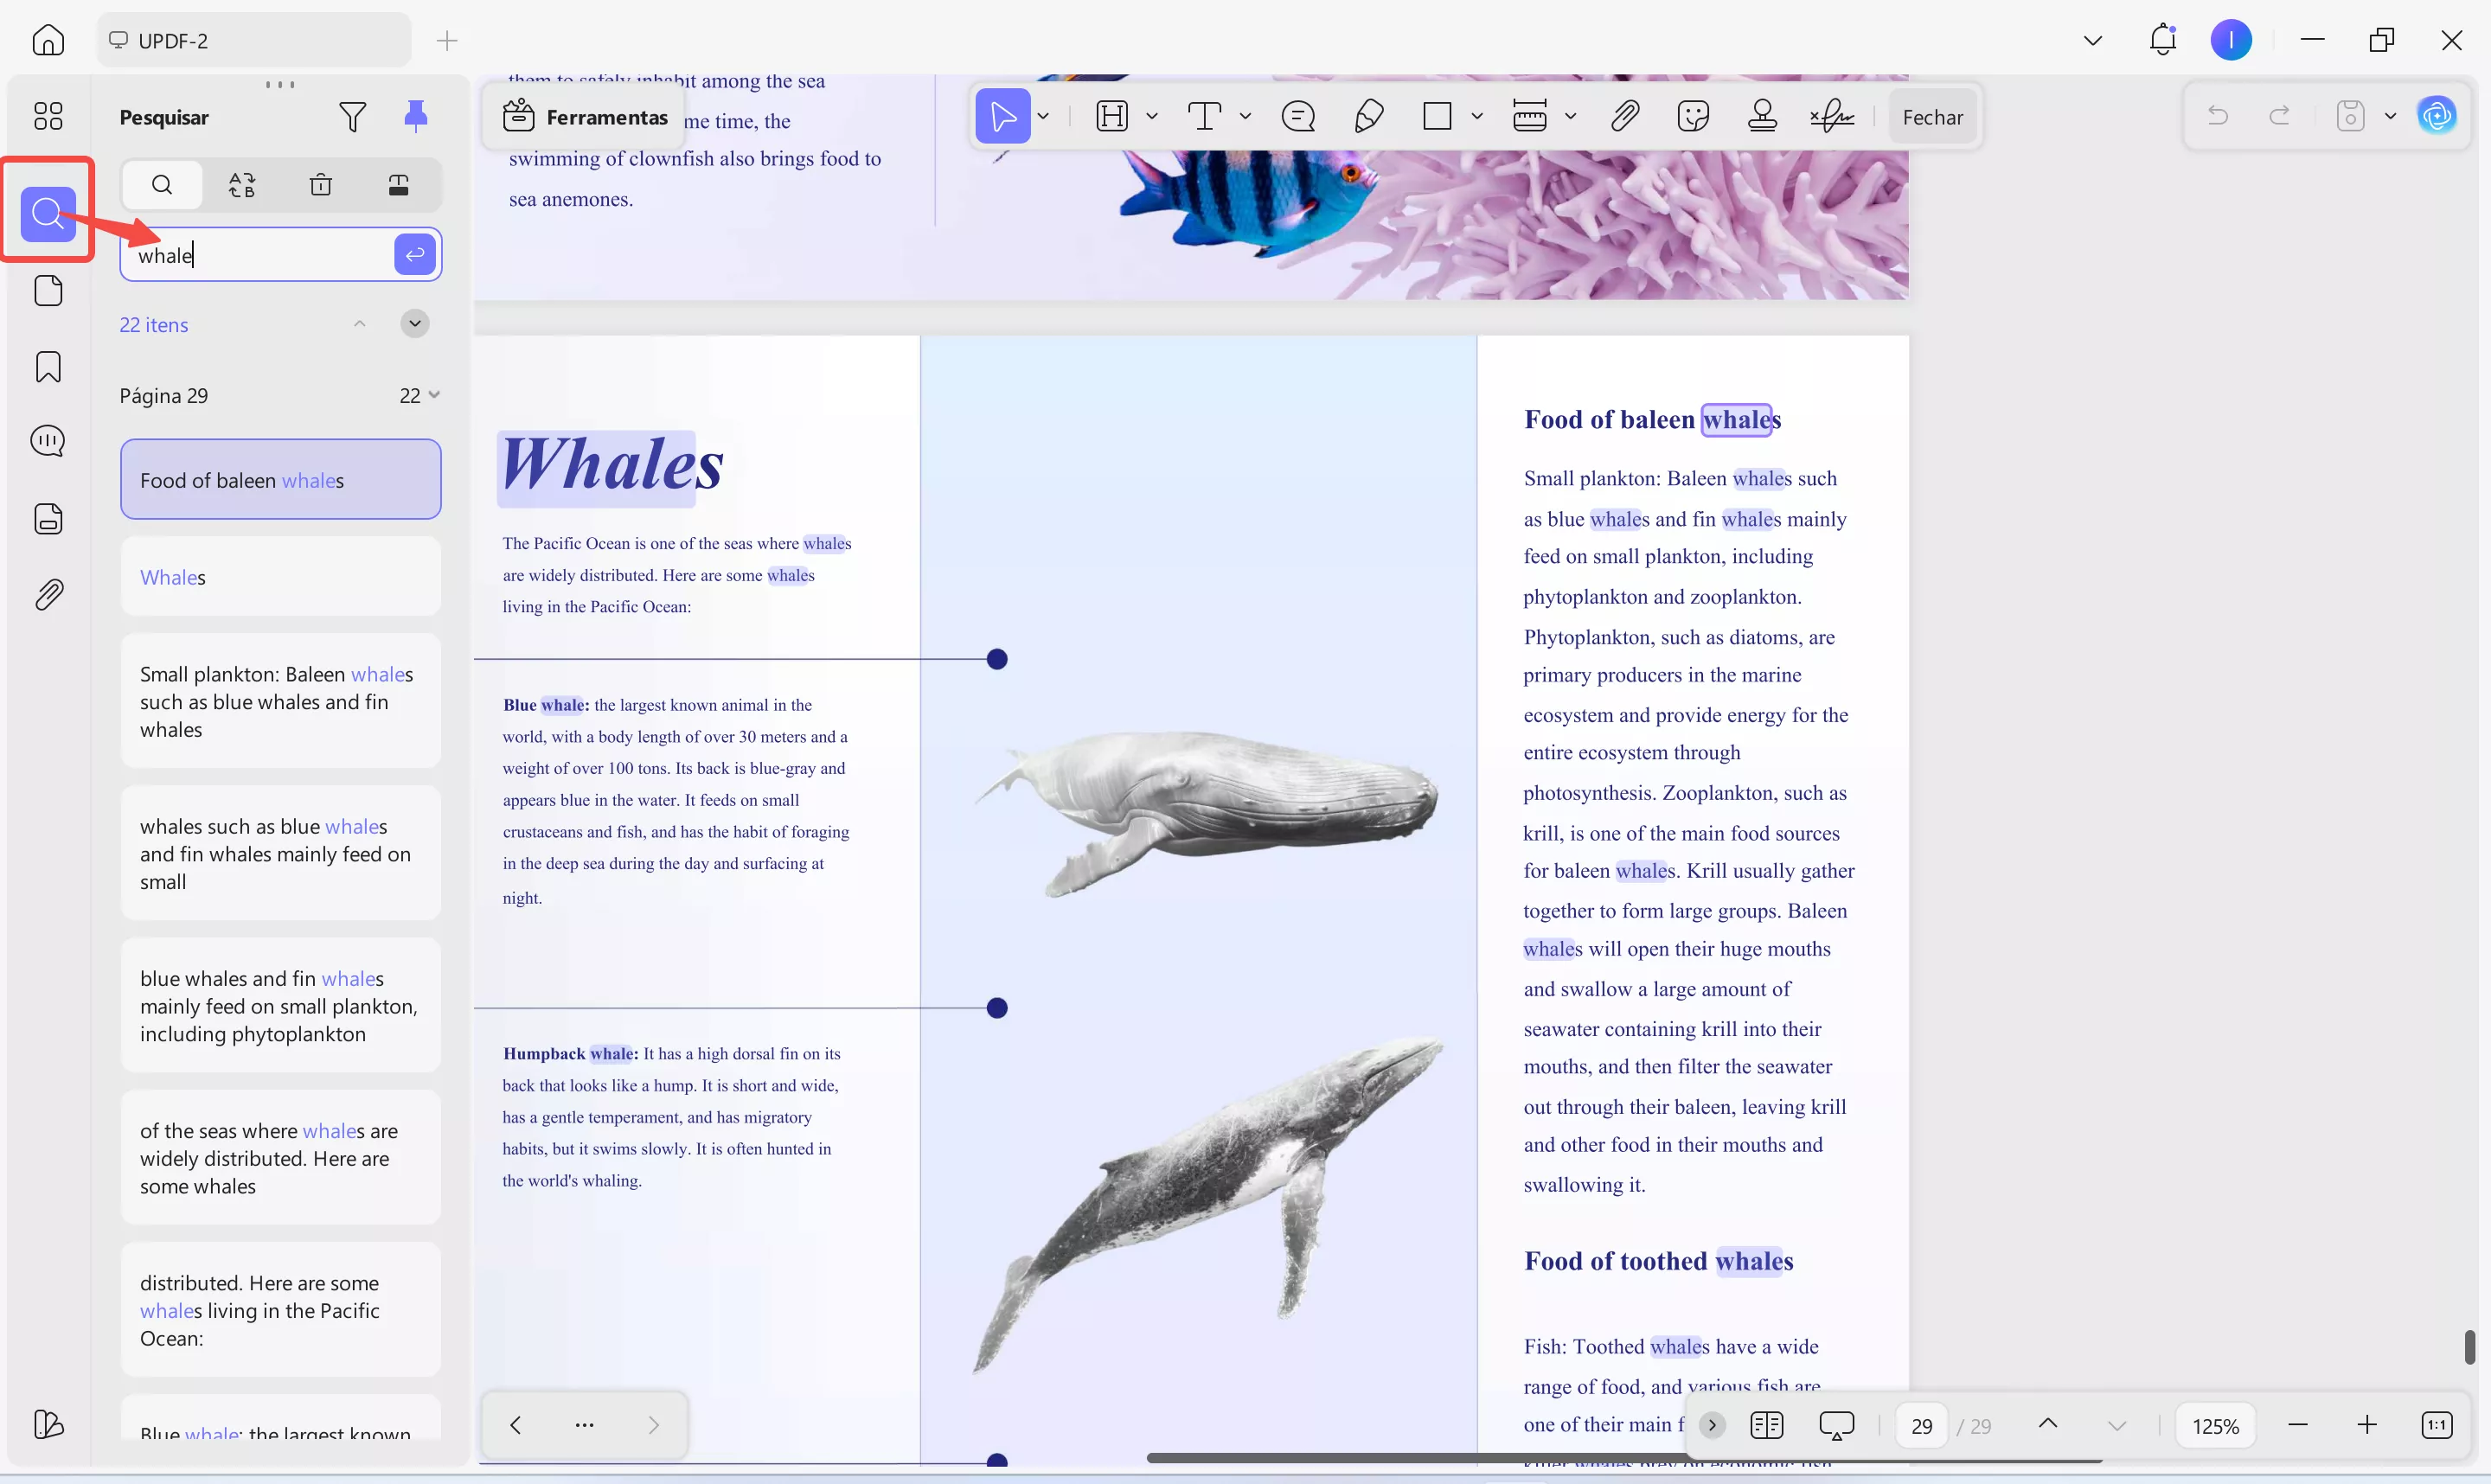Click the stamp tool icon
The width and height of the screenshot is (2491, 1484).
1762,117
